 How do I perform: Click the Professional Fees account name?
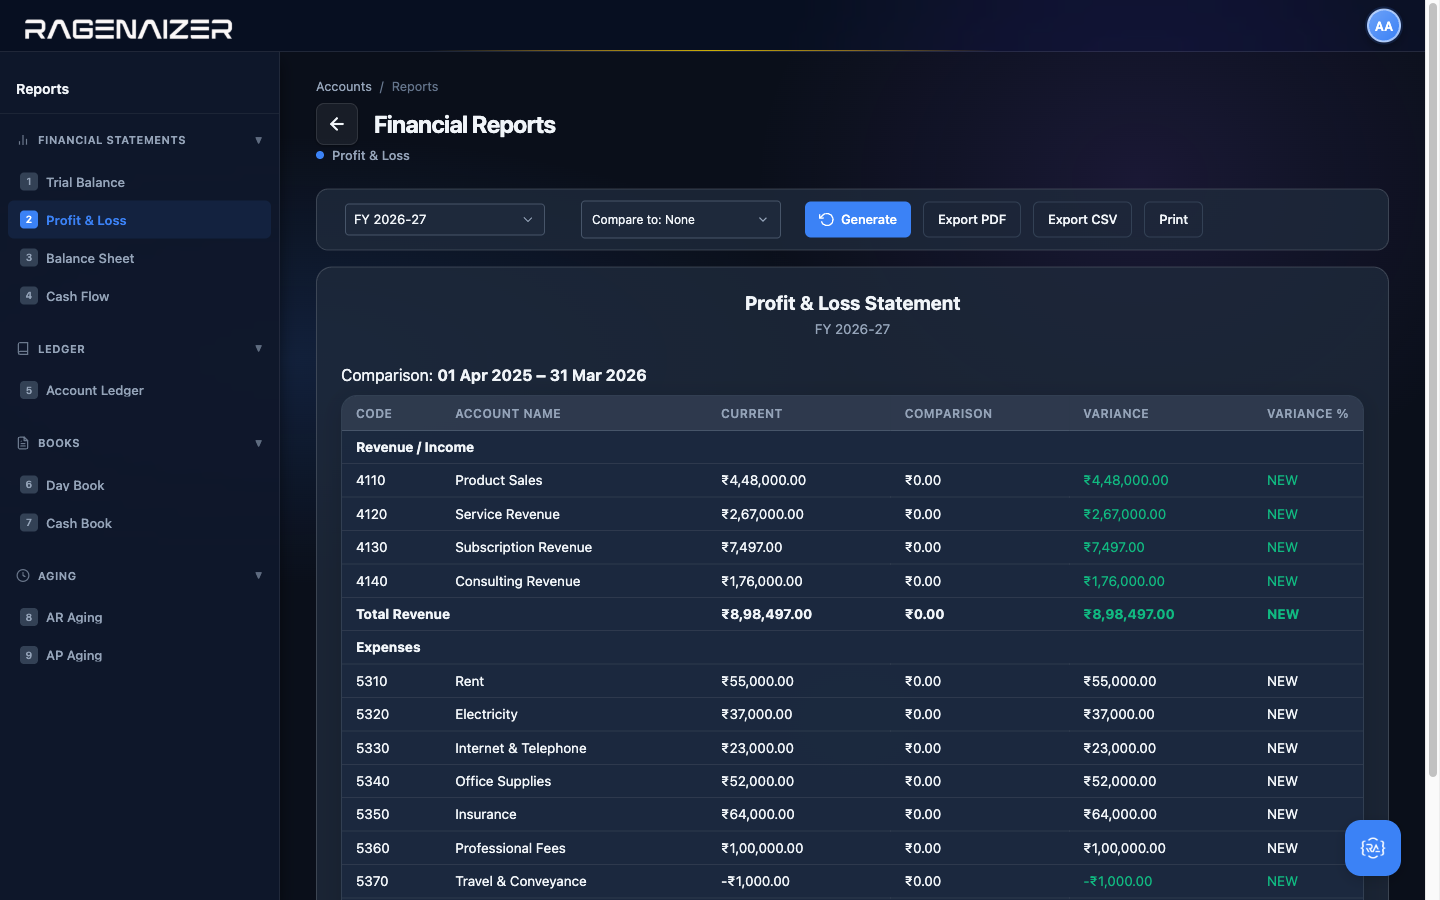[x=510, y=848]
